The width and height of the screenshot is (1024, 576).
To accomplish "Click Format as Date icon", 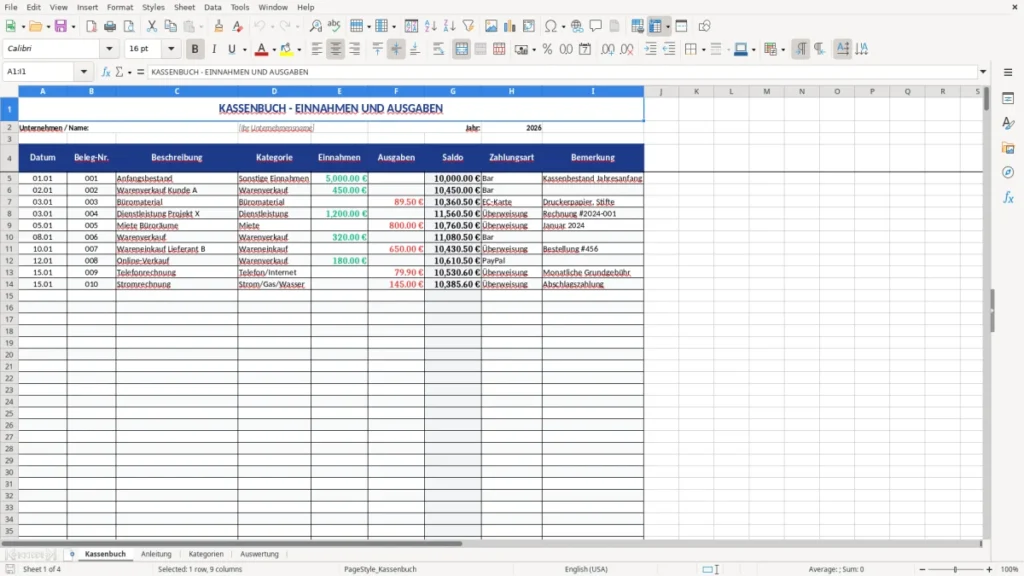I will coord(585,49).
